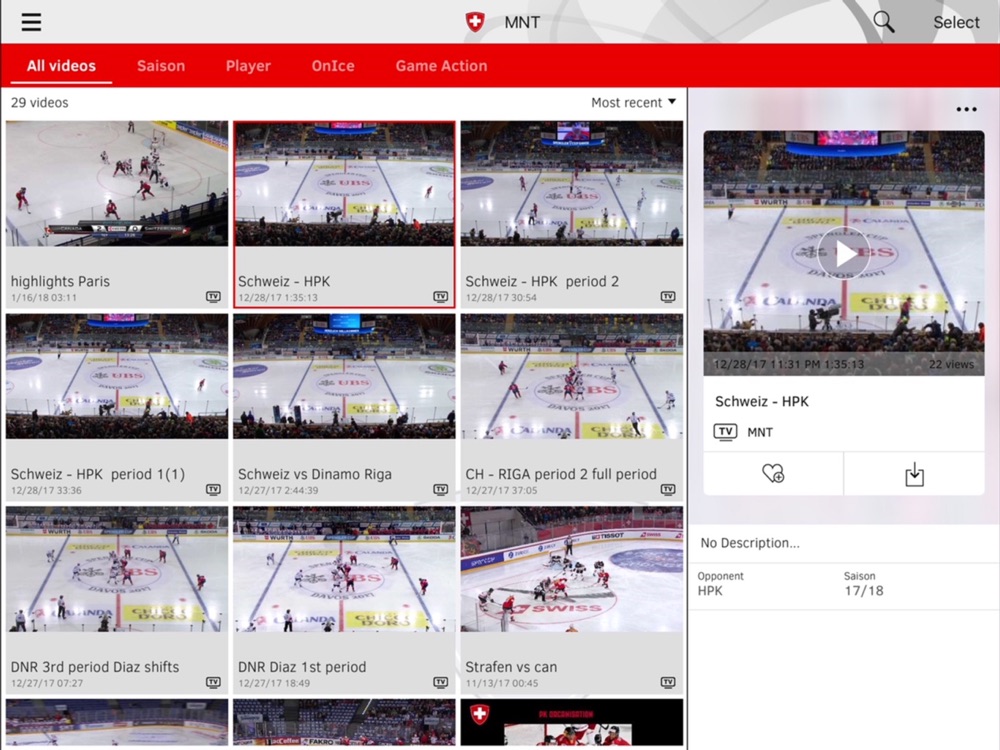
Task: Open the selected Schweiz - HPK thumbnail in grid
Action: [x=344, y=184]
